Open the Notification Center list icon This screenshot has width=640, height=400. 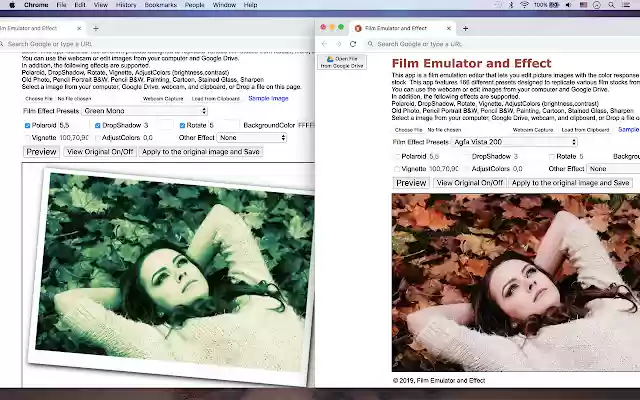[626, 5]
